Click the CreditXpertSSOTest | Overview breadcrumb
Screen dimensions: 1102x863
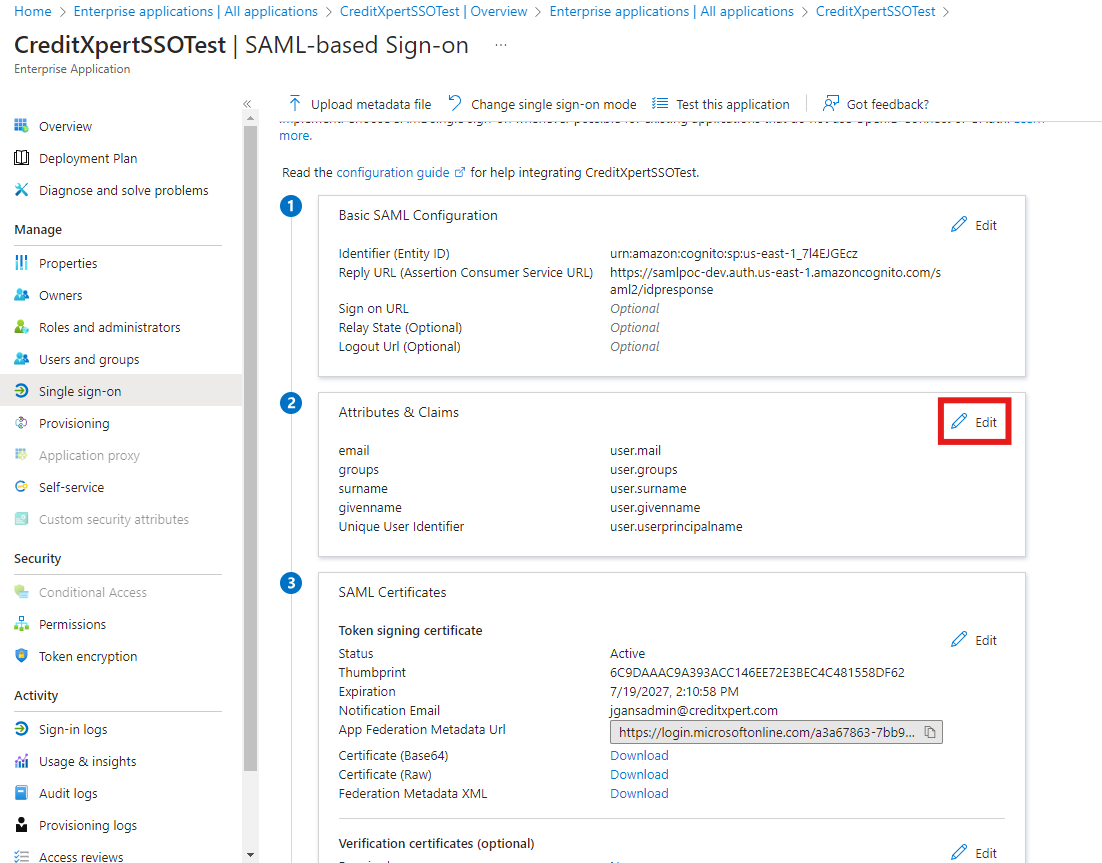pyautogui.click(x=433, y=11)
